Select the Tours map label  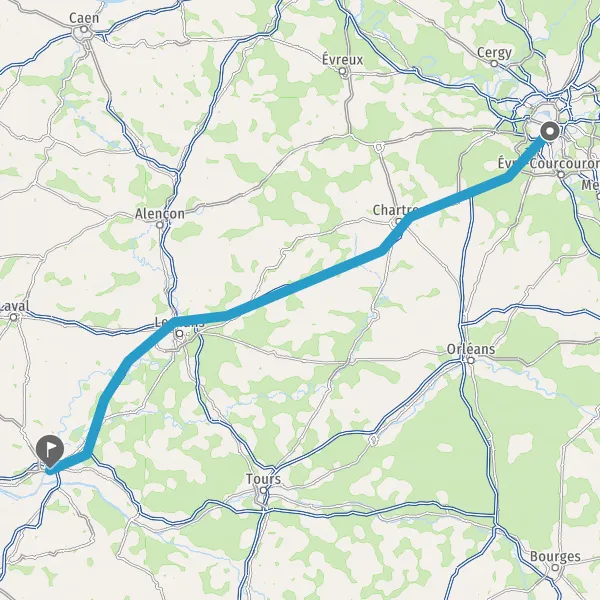263,479
